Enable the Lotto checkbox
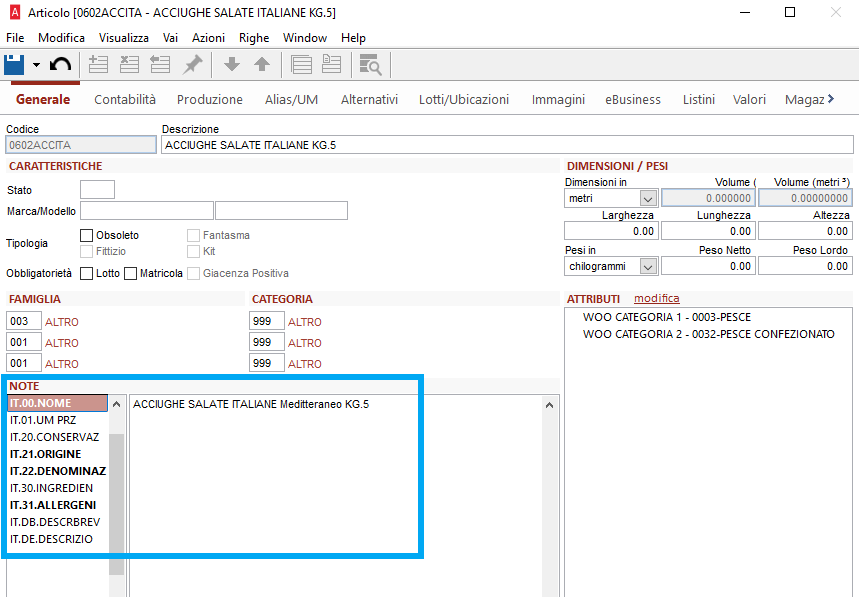 (x=86, y=273)
